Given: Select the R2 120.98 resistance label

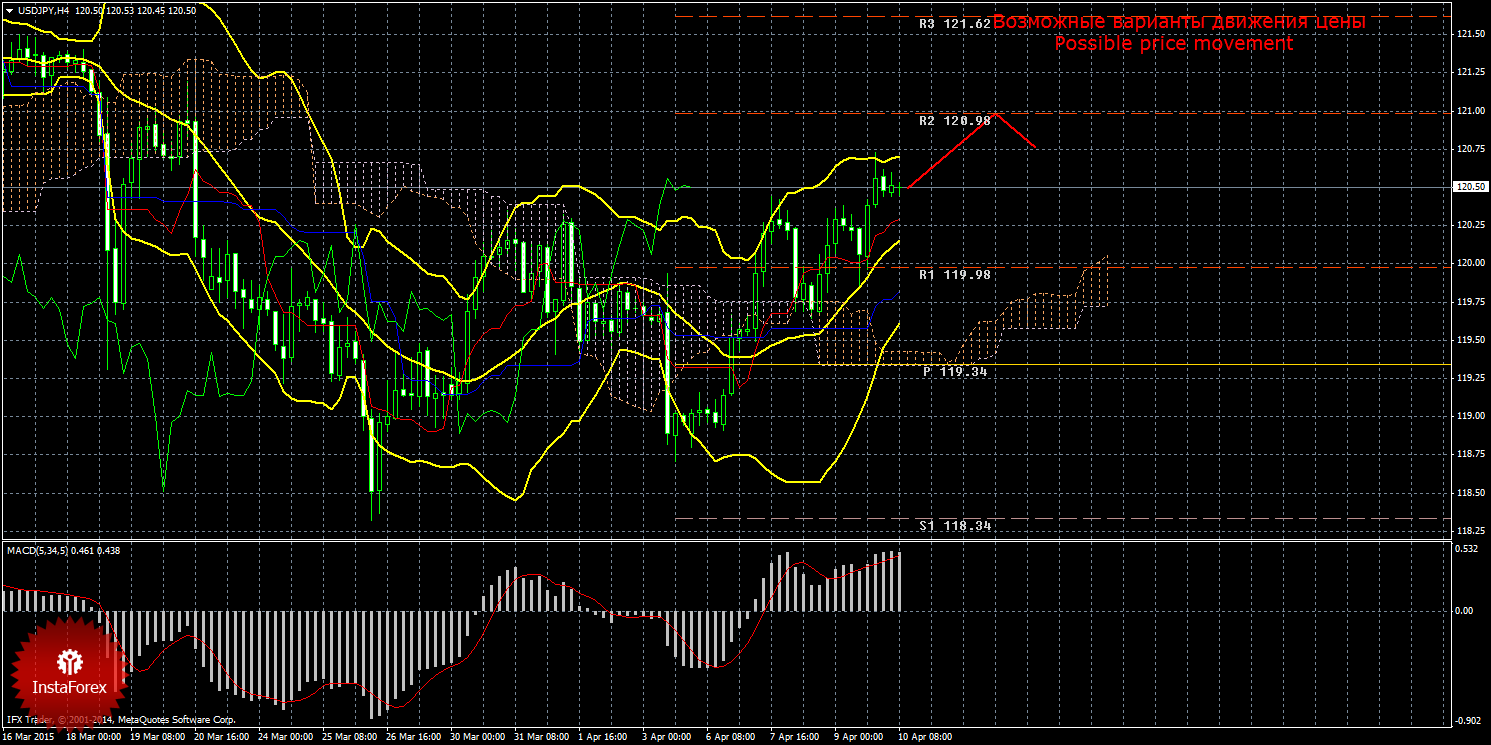Looking at the screenshot, I should click(955, 120).
